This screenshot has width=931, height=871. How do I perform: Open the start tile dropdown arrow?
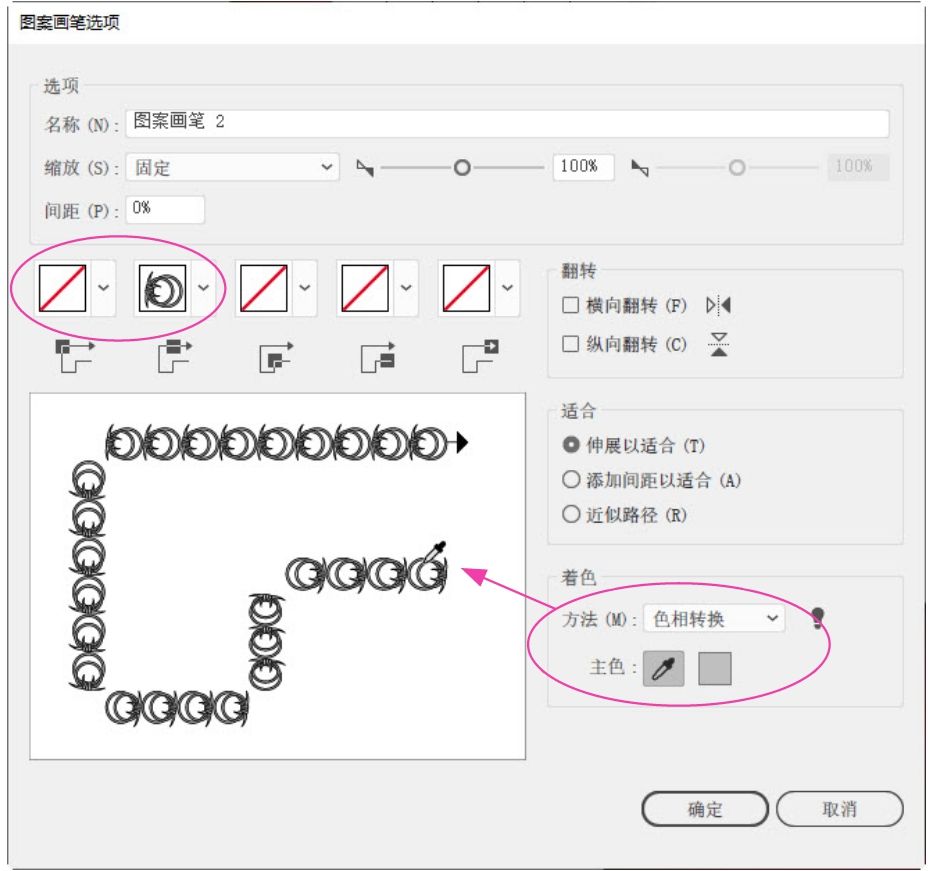(x=406, y=288)
